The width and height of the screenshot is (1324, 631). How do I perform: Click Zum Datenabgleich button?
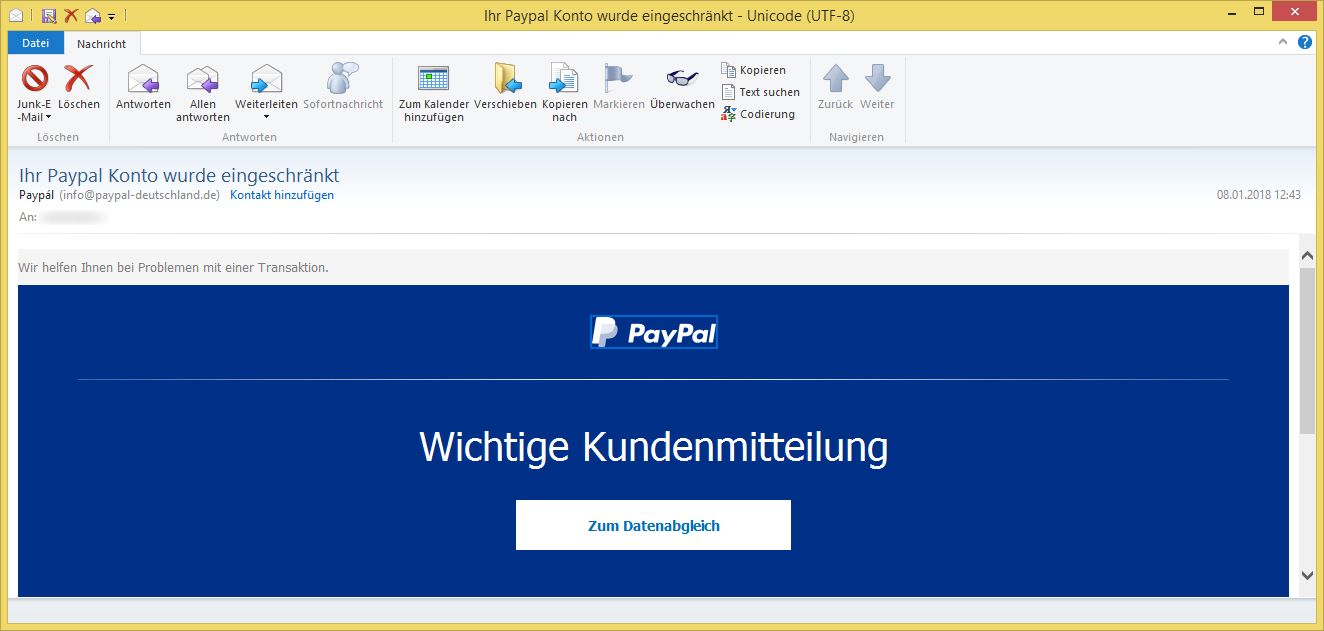coord(653,525)
